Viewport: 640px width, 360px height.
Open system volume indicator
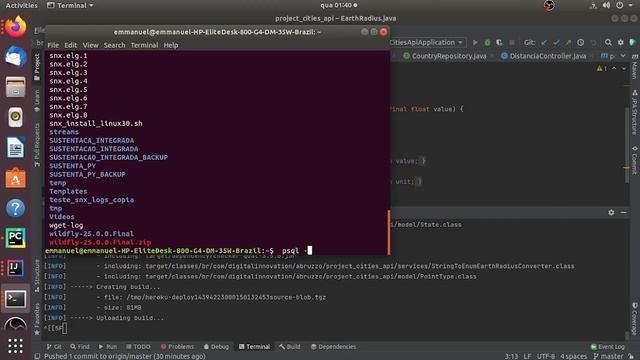[x=607, y=5]
